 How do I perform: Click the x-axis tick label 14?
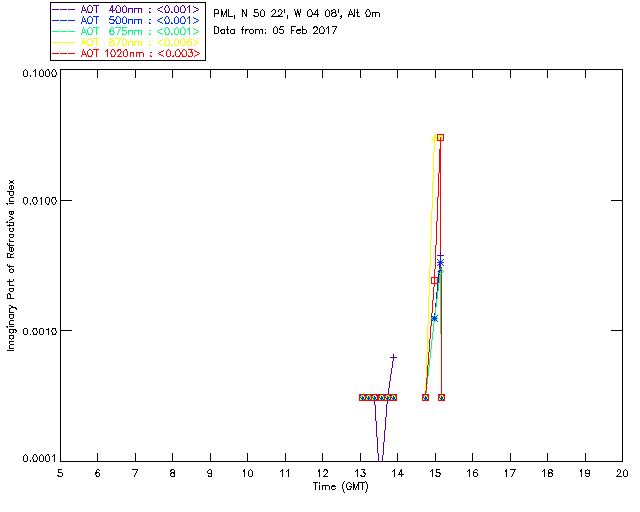point(398,473)
